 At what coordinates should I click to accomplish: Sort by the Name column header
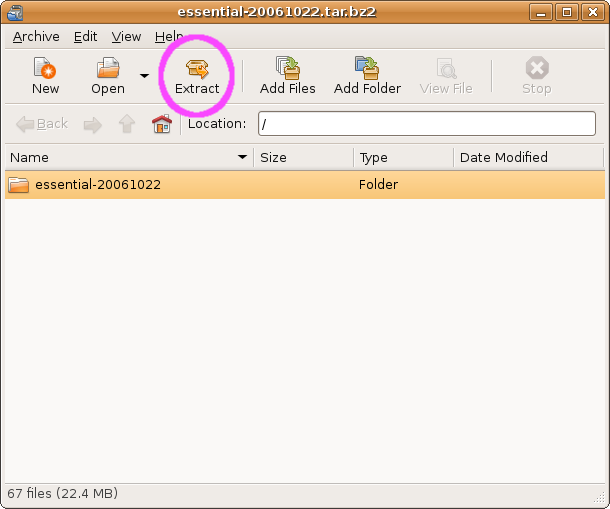point(129,158)
